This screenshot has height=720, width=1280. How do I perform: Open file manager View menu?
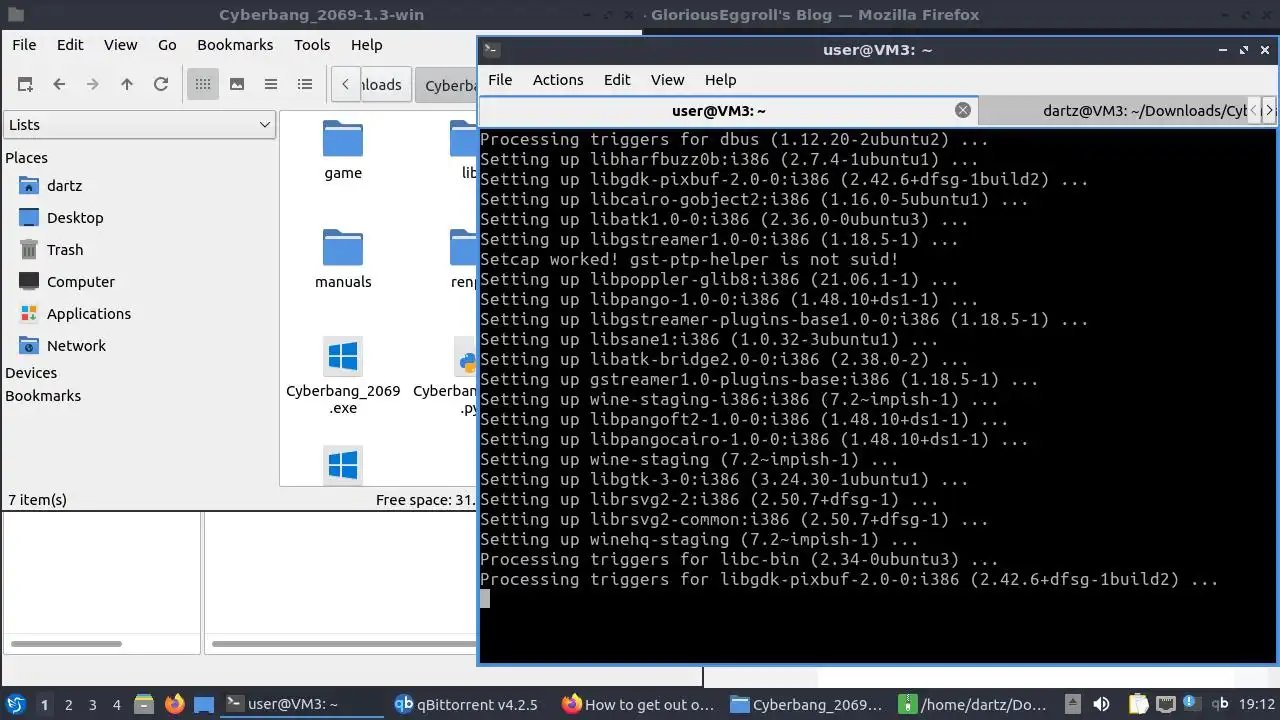click(121, 45)
